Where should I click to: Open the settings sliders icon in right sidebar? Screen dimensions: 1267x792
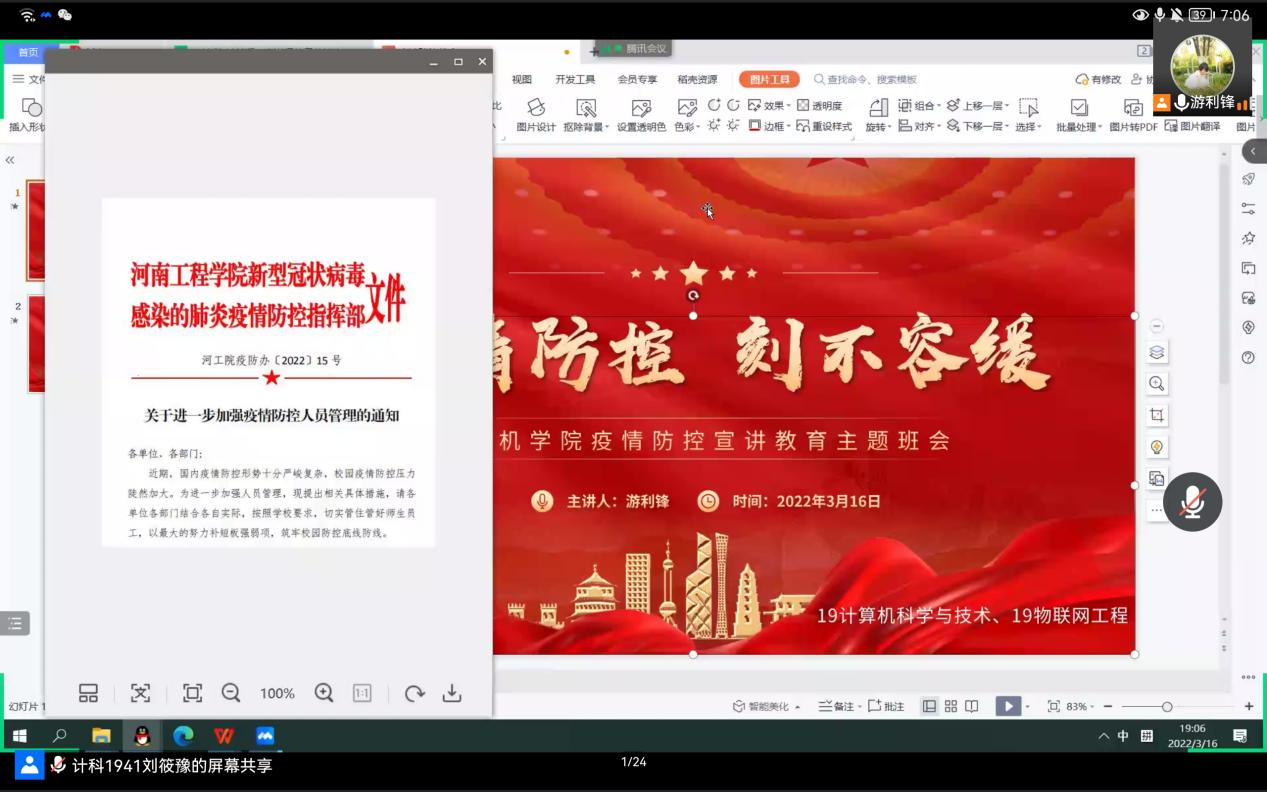coord(1248,209)
